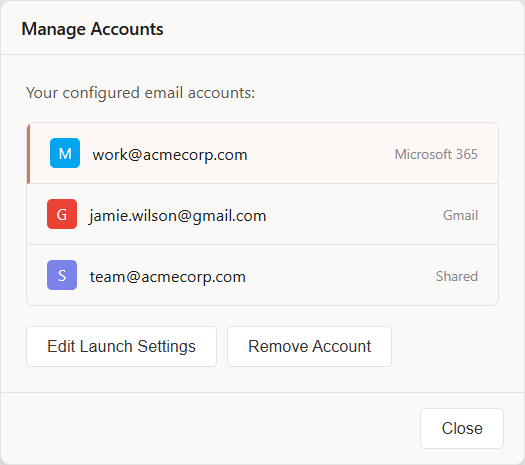This screenshot has width=525, height=465.
Task: Click the red G Gmail account icon
Action: (x=62, y=214)
